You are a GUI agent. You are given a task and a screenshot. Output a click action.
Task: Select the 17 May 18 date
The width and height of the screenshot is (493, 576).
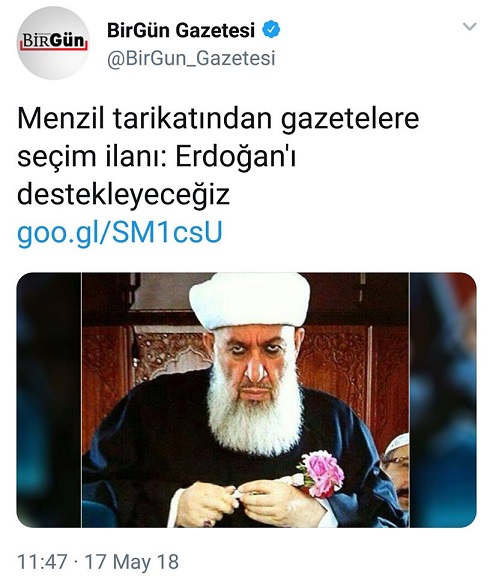tap(132, 562)
